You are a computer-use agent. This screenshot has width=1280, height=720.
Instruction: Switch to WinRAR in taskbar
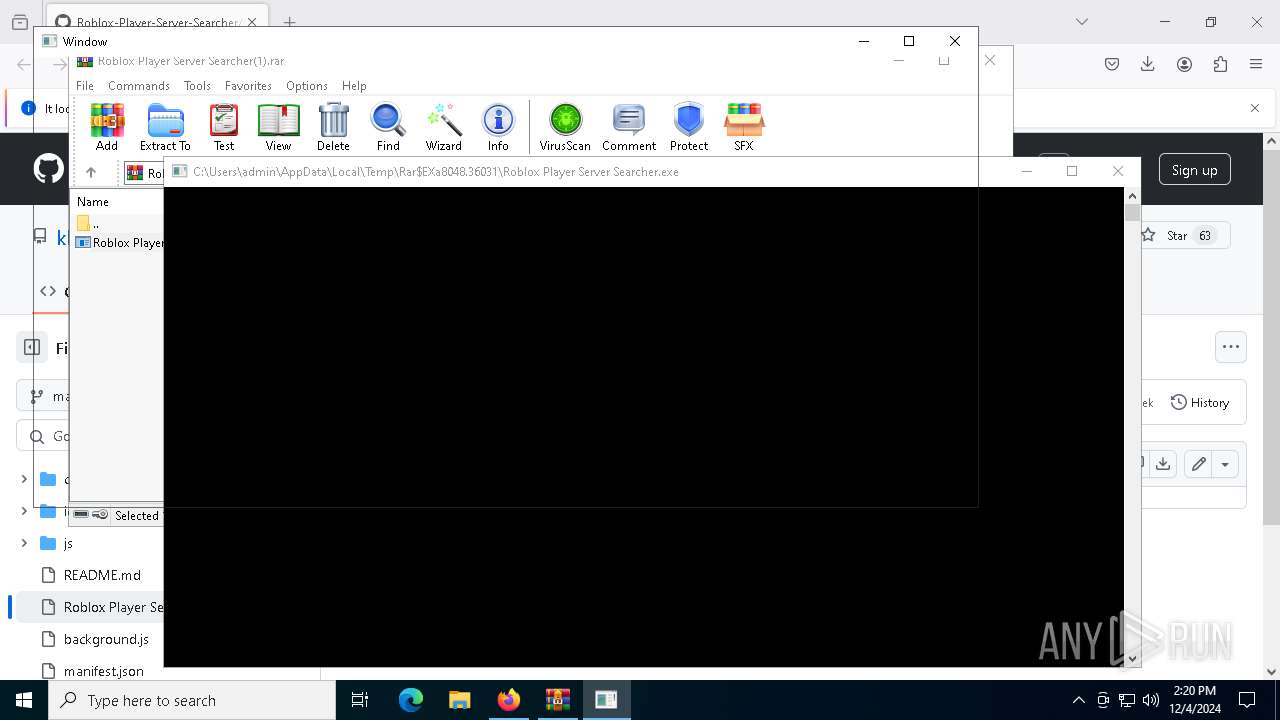pyautogui.click(x=558, y=700)
